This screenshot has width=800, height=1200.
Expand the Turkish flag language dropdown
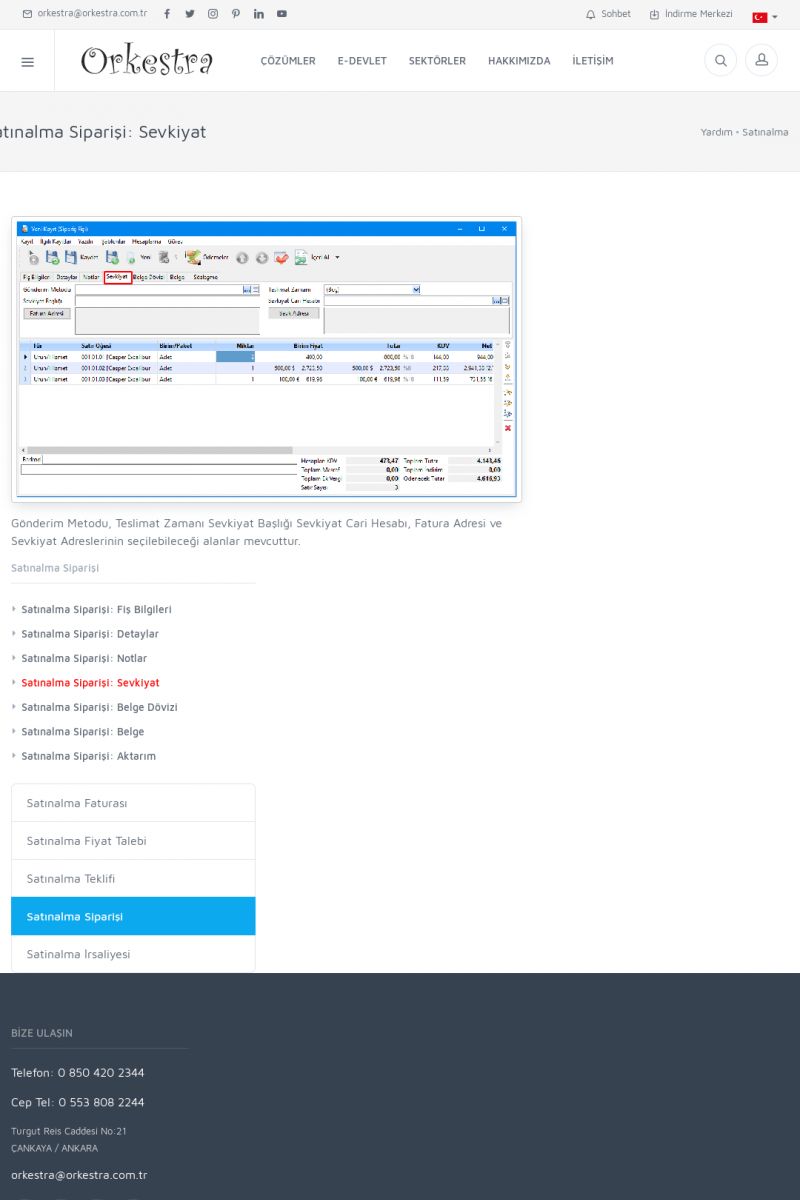pyautogui.click(x=765, y=17)
